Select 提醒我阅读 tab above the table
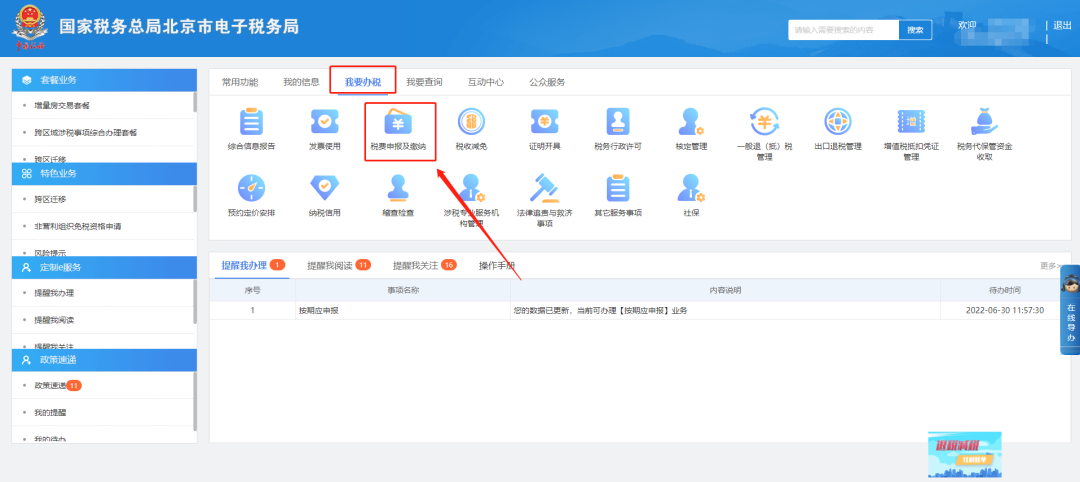 [x=339, y=265]
